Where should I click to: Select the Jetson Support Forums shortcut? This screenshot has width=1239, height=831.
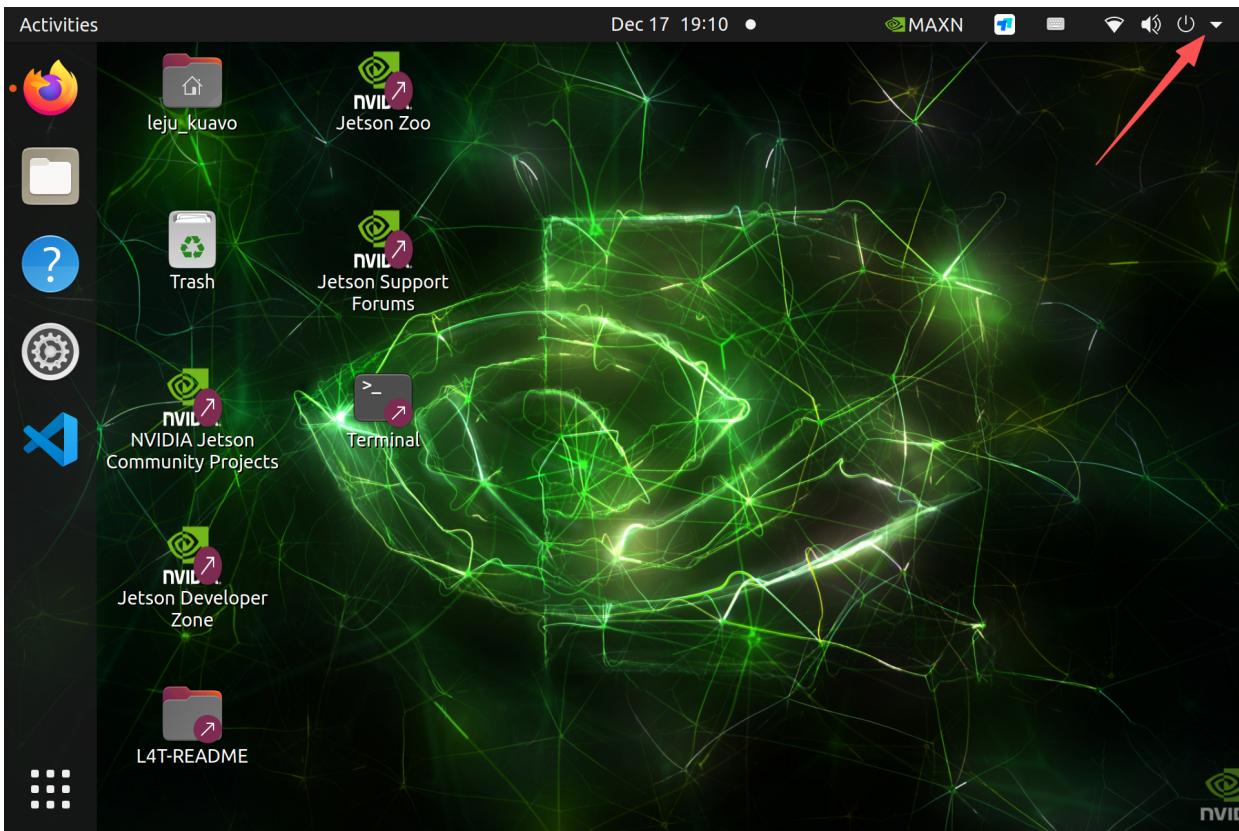tap(383, 240)
